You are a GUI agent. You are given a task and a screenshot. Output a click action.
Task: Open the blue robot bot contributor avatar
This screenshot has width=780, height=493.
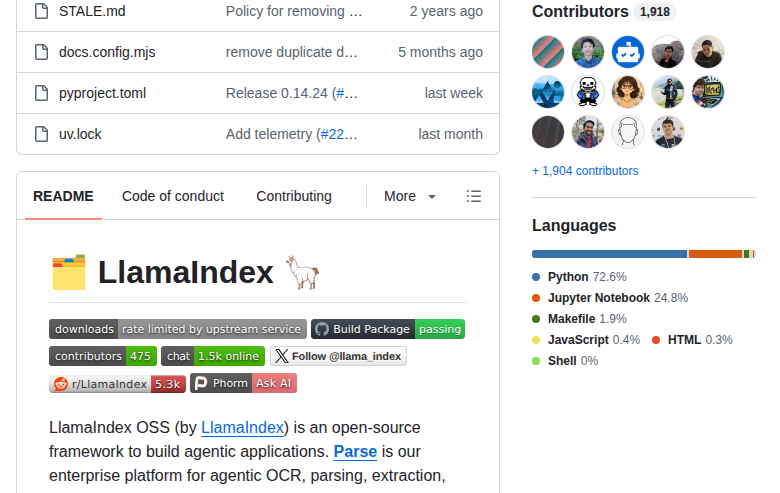point(628,52)
